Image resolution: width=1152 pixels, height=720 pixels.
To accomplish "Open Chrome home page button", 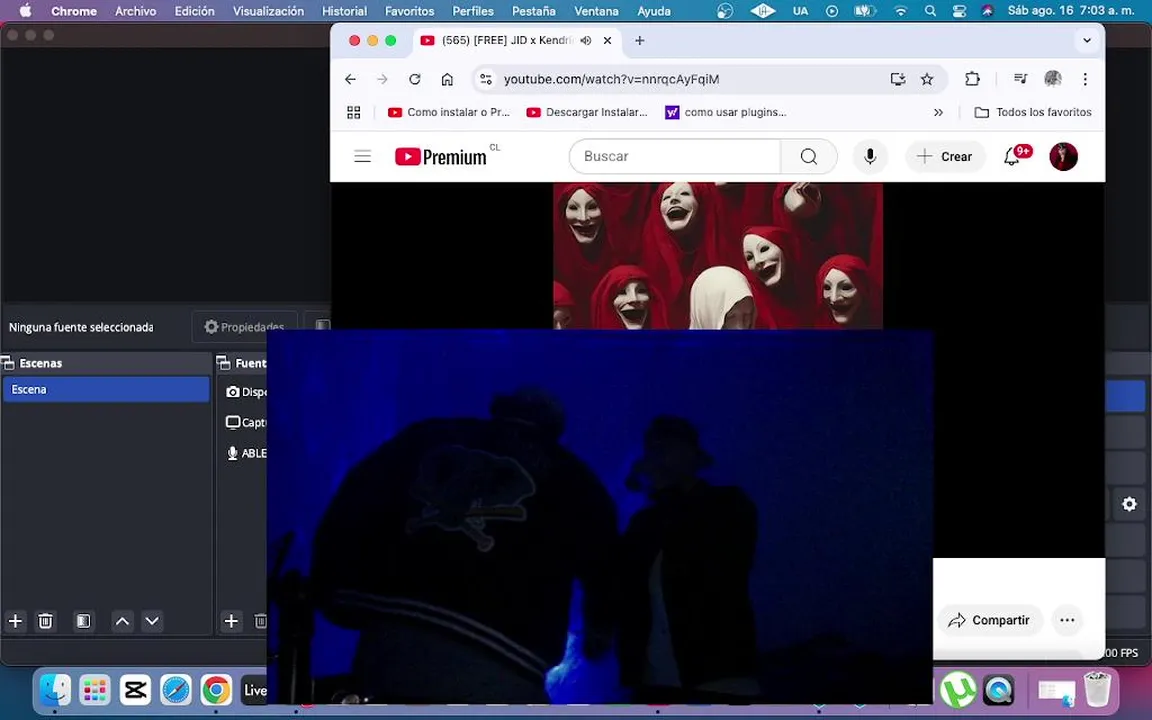I will (x=447, y=79).
